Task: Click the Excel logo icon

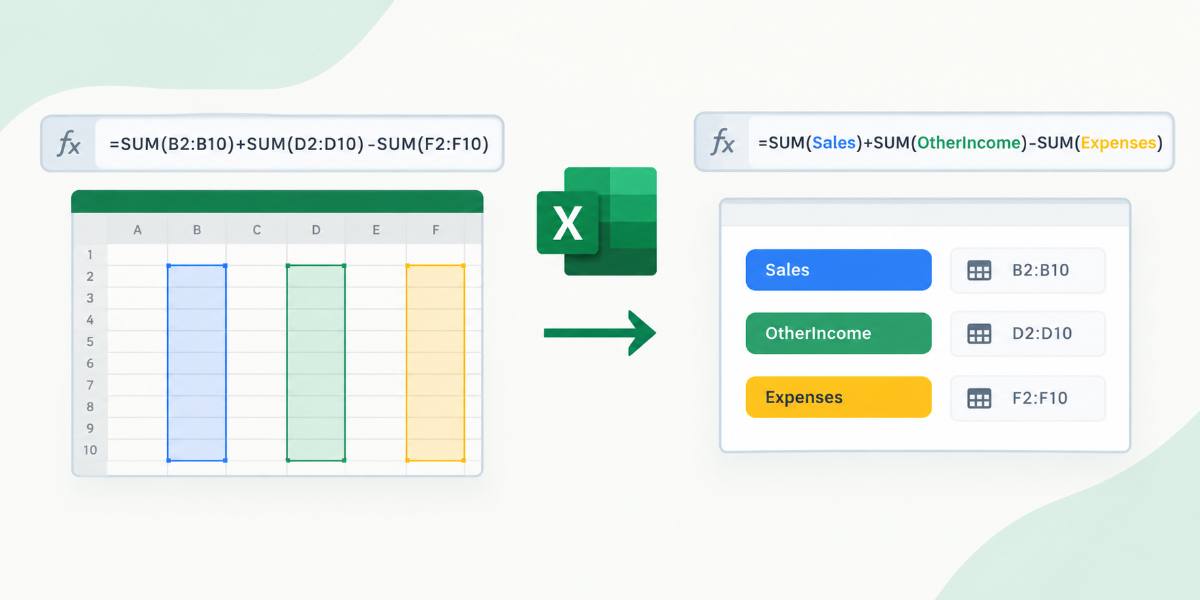Action: tap(597, 221)
